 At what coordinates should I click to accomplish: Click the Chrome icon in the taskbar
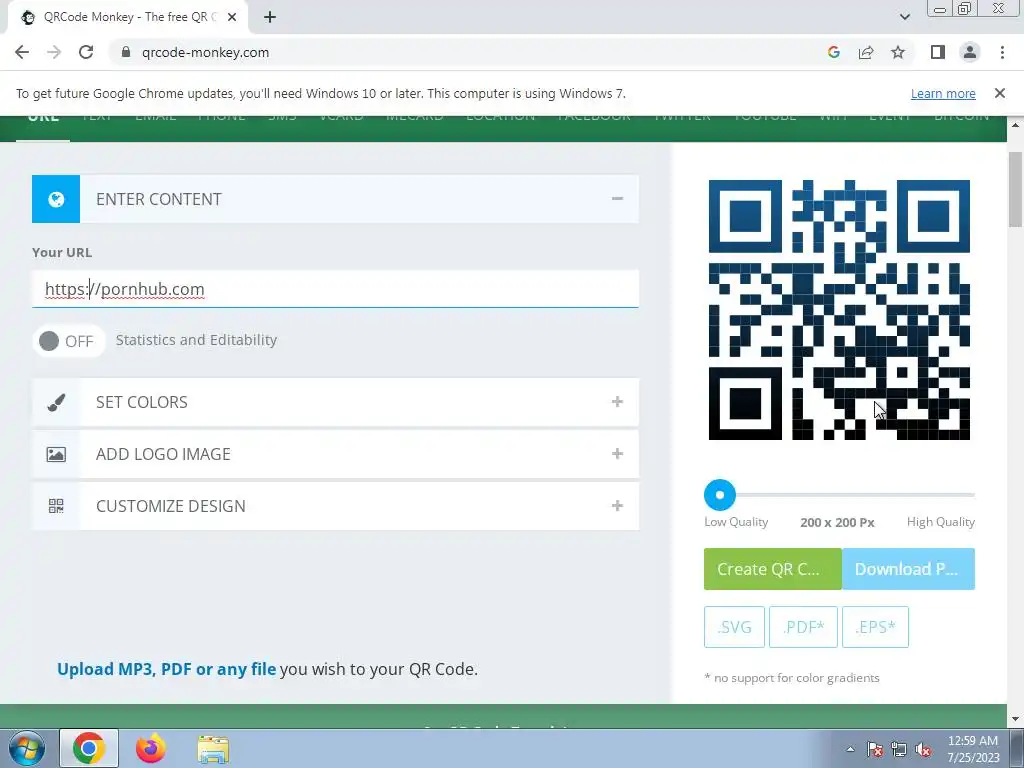pyautogui.click(x=89, y=748)
